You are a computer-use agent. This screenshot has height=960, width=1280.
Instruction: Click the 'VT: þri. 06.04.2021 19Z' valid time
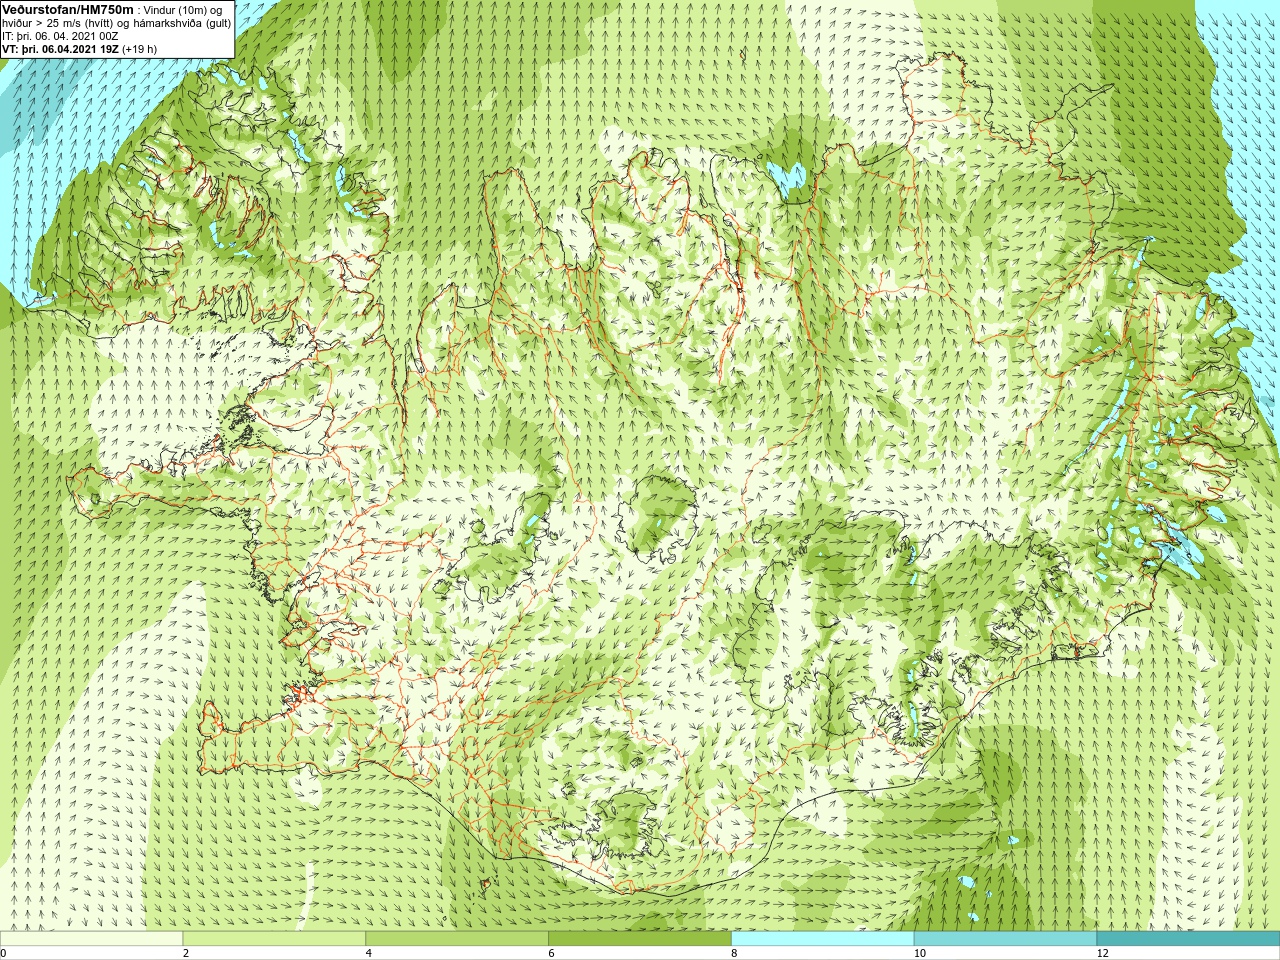point(59,49)
